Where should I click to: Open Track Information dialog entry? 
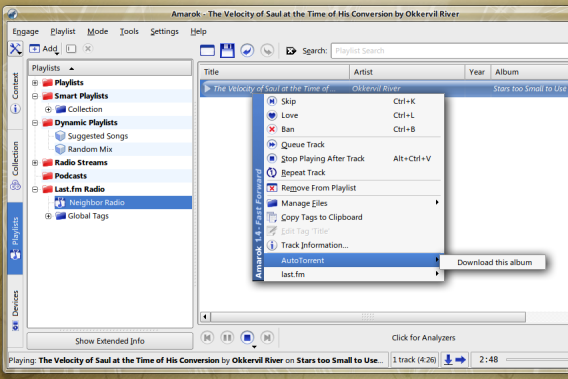tap(354, 245)
